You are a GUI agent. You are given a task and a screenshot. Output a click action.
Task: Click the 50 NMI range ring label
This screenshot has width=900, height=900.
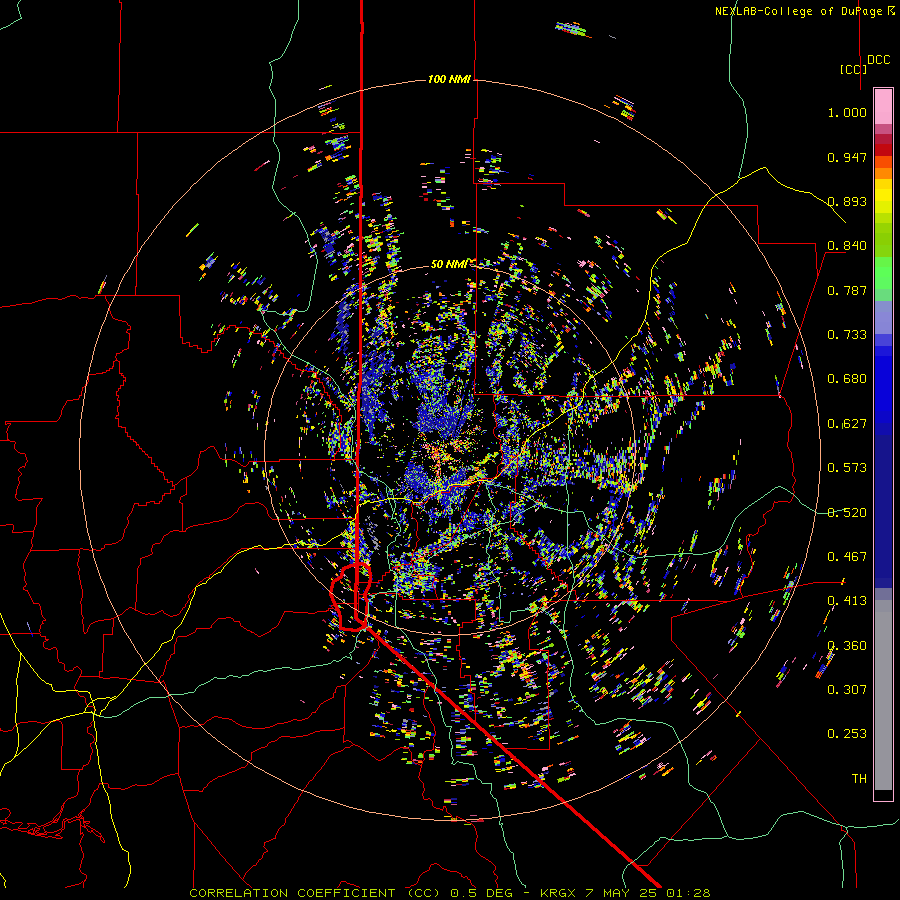[449, 264]
